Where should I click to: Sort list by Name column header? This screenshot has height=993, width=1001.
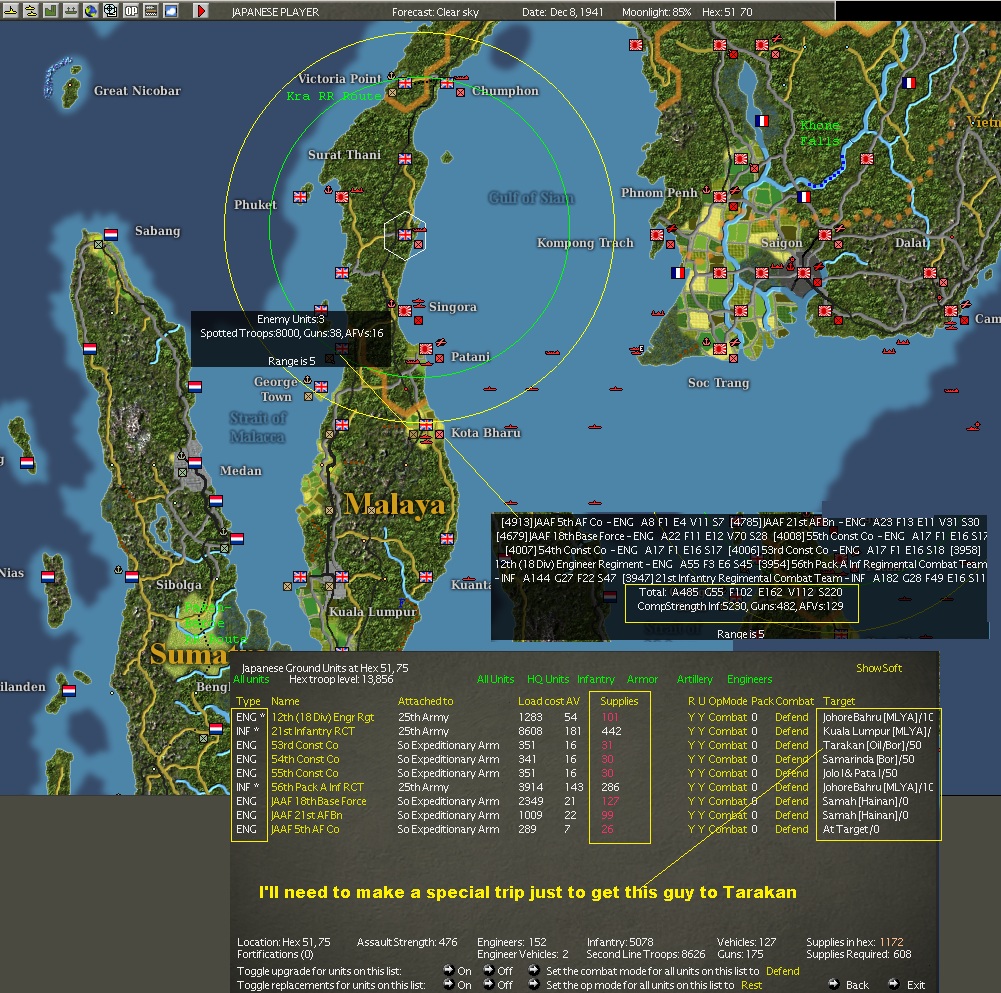285,701
